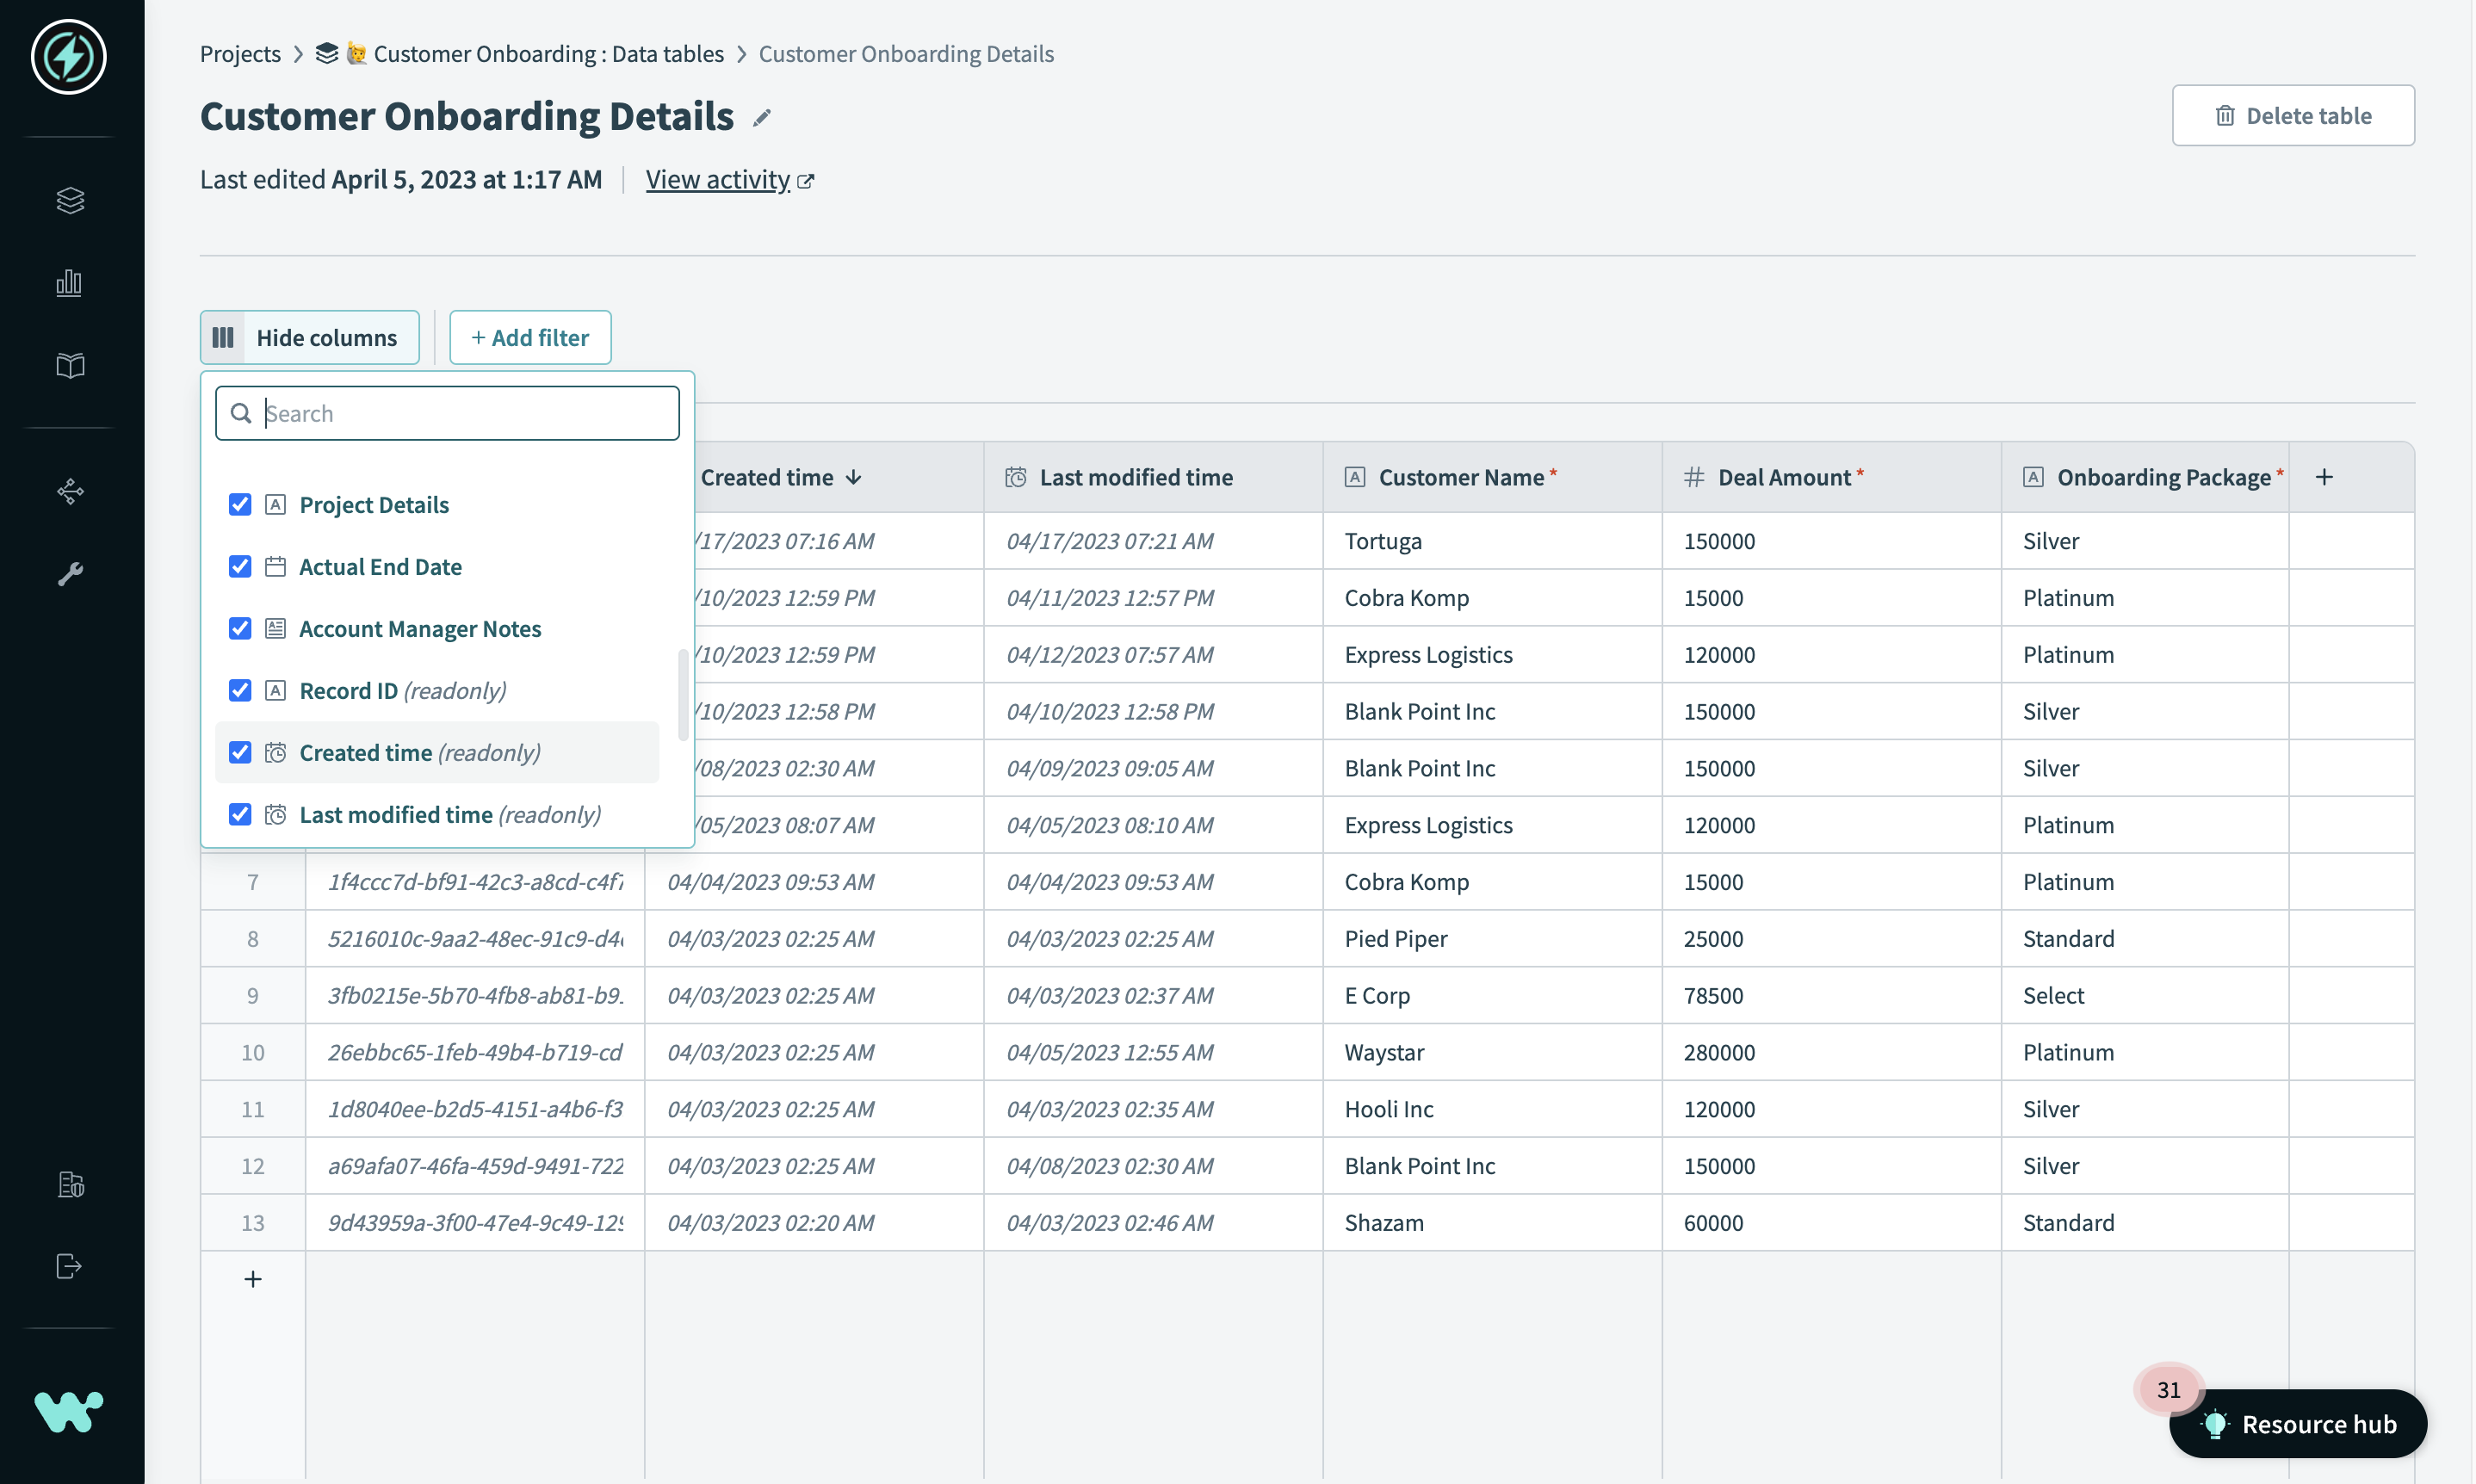2476x1484 pixels.
Task: Click the Deal Amount column header
Action: pyautogui.click(x=1783, y=478)
